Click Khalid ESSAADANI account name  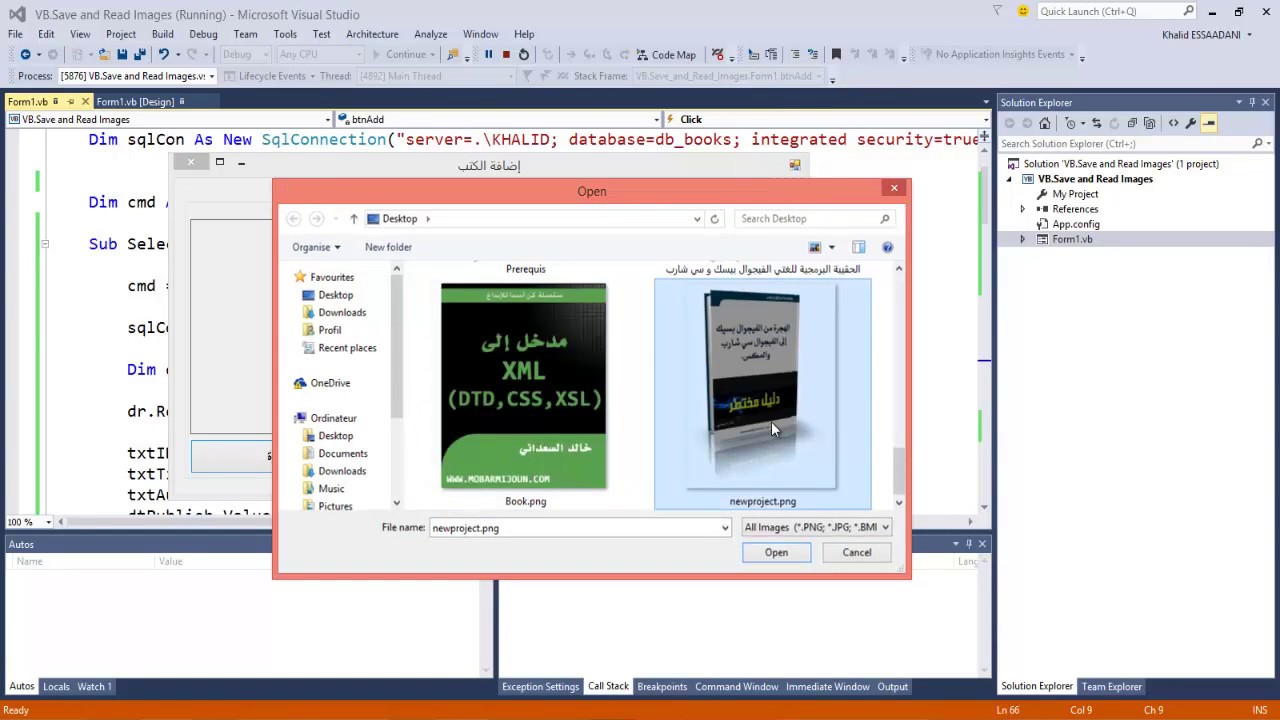1201,35
